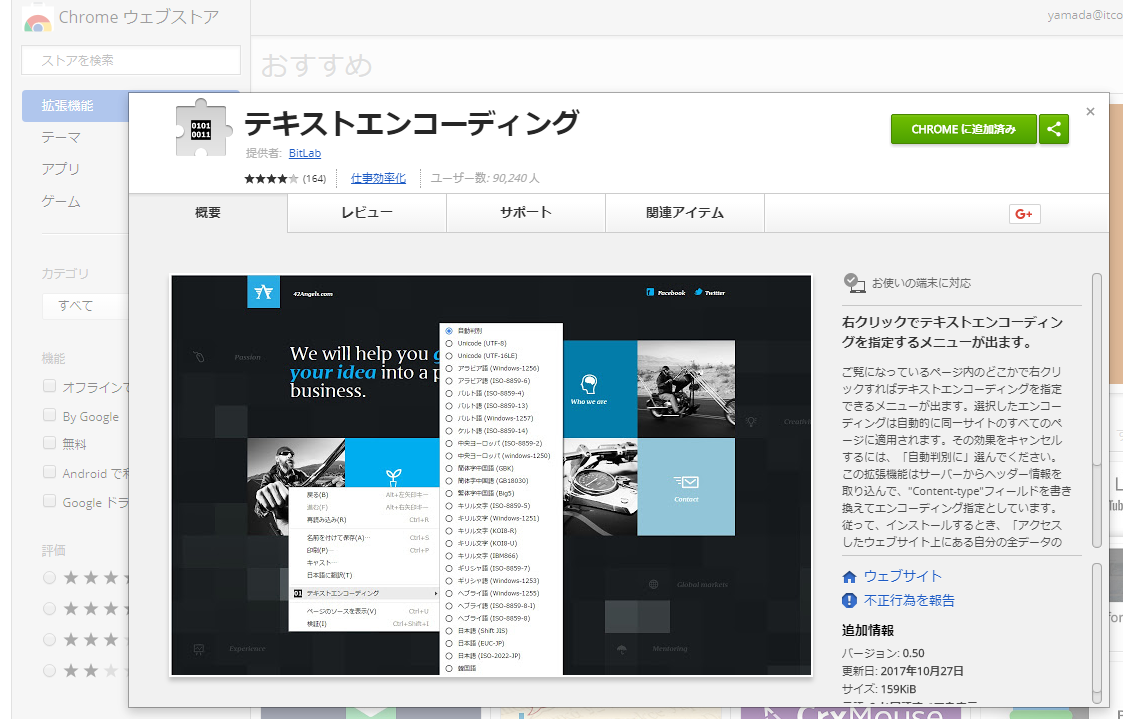Toggle the オフライン filter checkbox
Screen dimensions: 1123x719
49,386
